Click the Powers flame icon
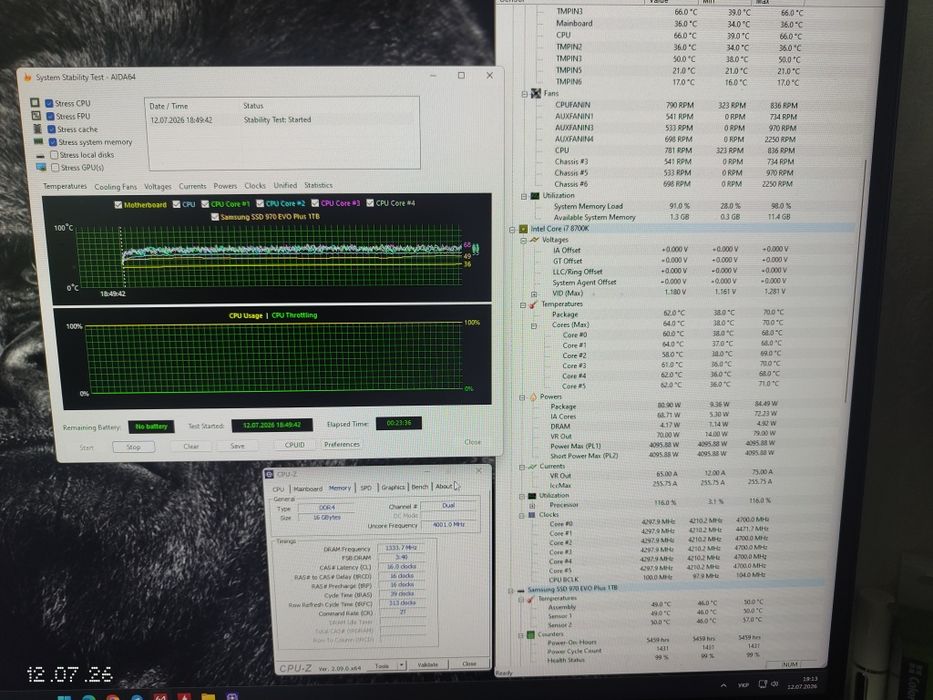This screenshot has height=700, width=933. pos(533,396)
